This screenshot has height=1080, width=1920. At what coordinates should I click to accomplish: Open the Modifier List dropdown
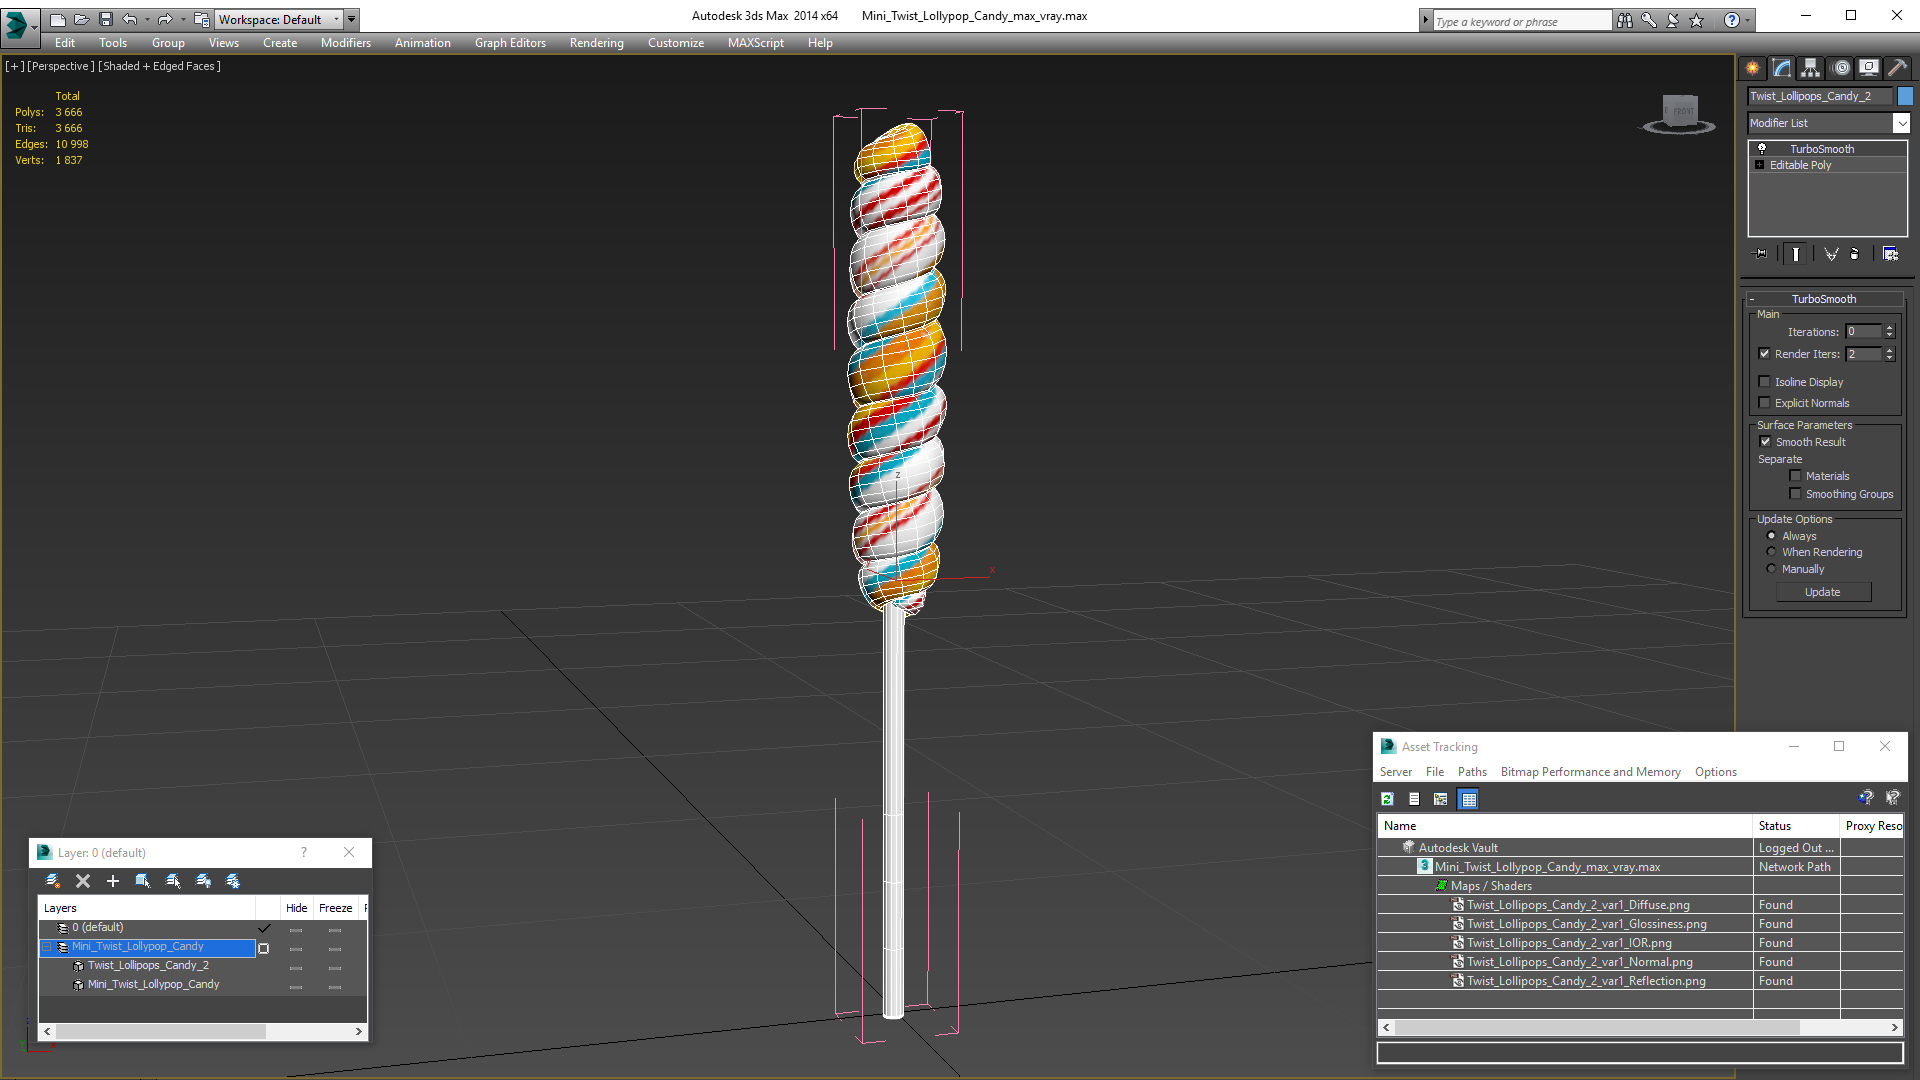1901,123
